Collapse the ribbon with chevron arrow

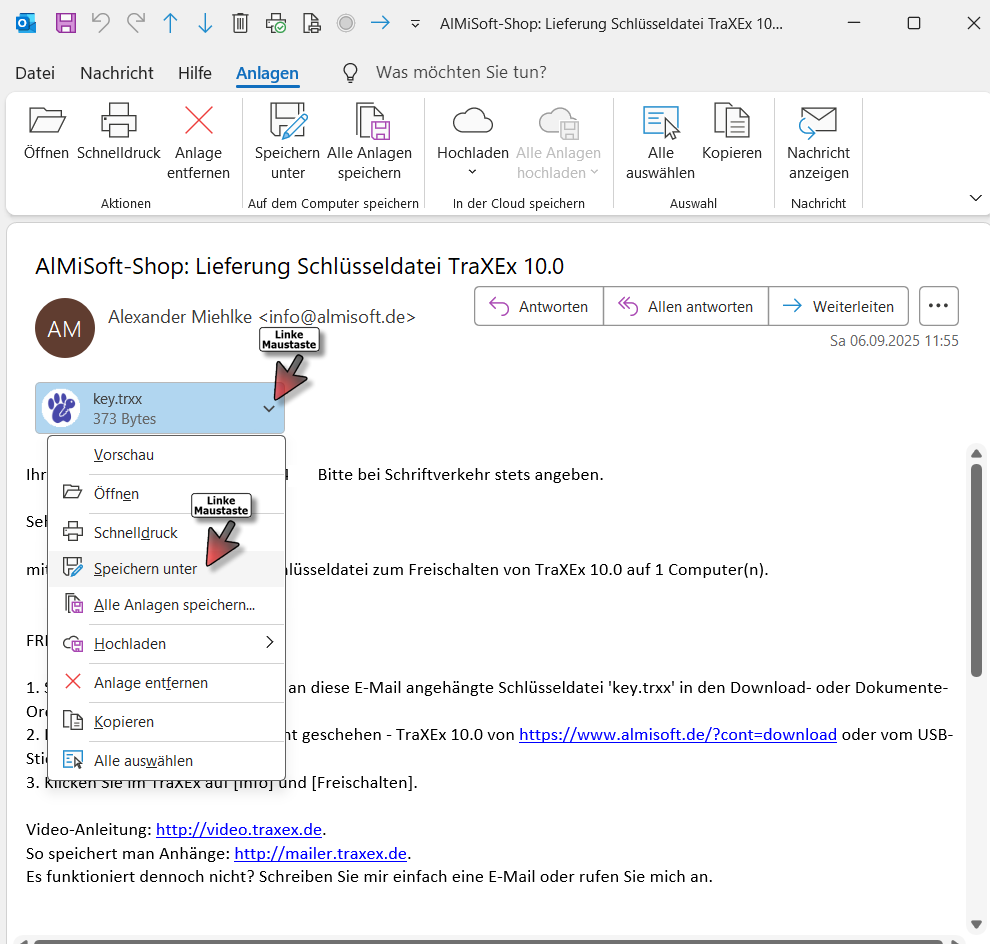pos(976,198)
